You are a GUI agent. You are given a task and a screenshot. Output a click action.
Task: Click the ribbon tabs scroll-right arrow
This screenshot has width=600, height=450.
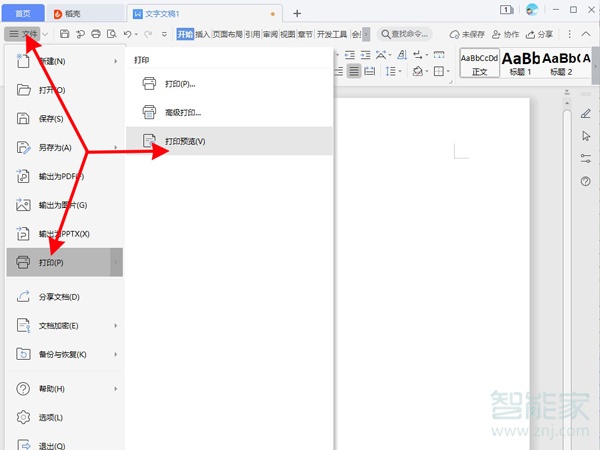pyautogui.click(x=366, y=34)
